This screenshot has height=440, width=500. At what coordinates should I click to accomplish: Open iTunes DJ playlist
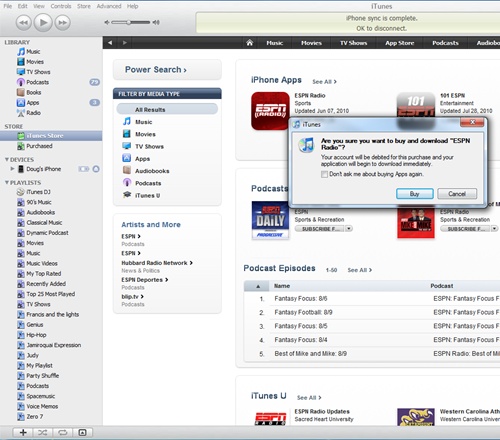(38, 192)
